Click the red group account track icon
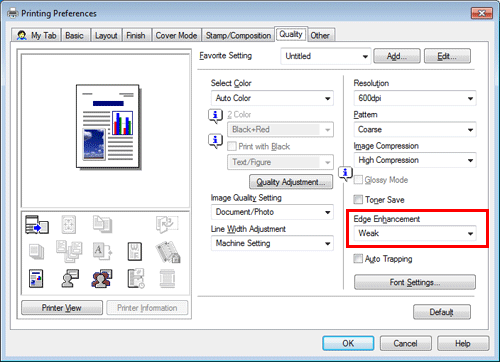 click(x=102, y=279)
